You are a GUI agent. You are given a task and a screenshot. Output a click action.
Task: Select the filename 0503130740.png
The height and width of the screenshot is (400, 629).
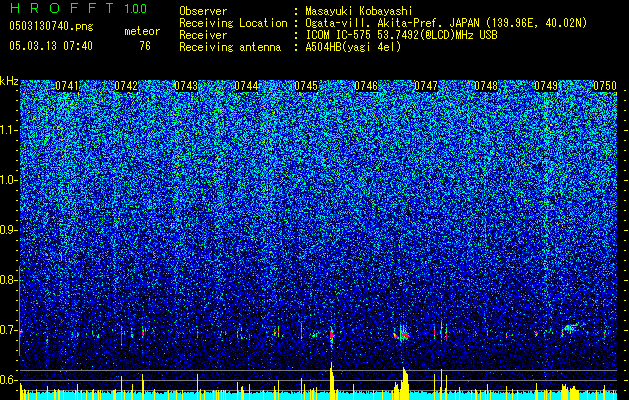(51, 26)
